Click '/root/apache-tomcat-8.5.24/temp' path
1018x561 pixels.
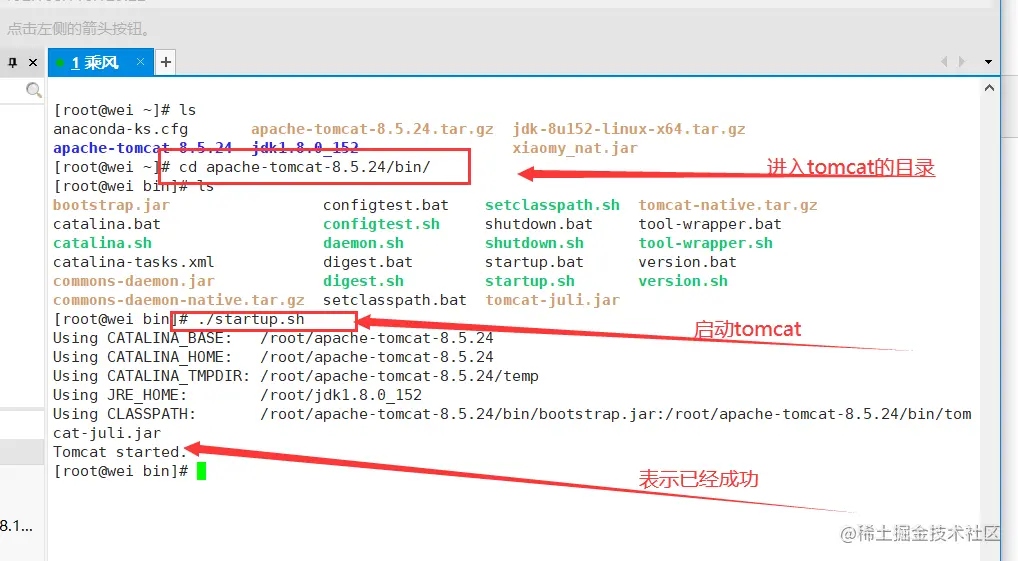pos(399,376)
